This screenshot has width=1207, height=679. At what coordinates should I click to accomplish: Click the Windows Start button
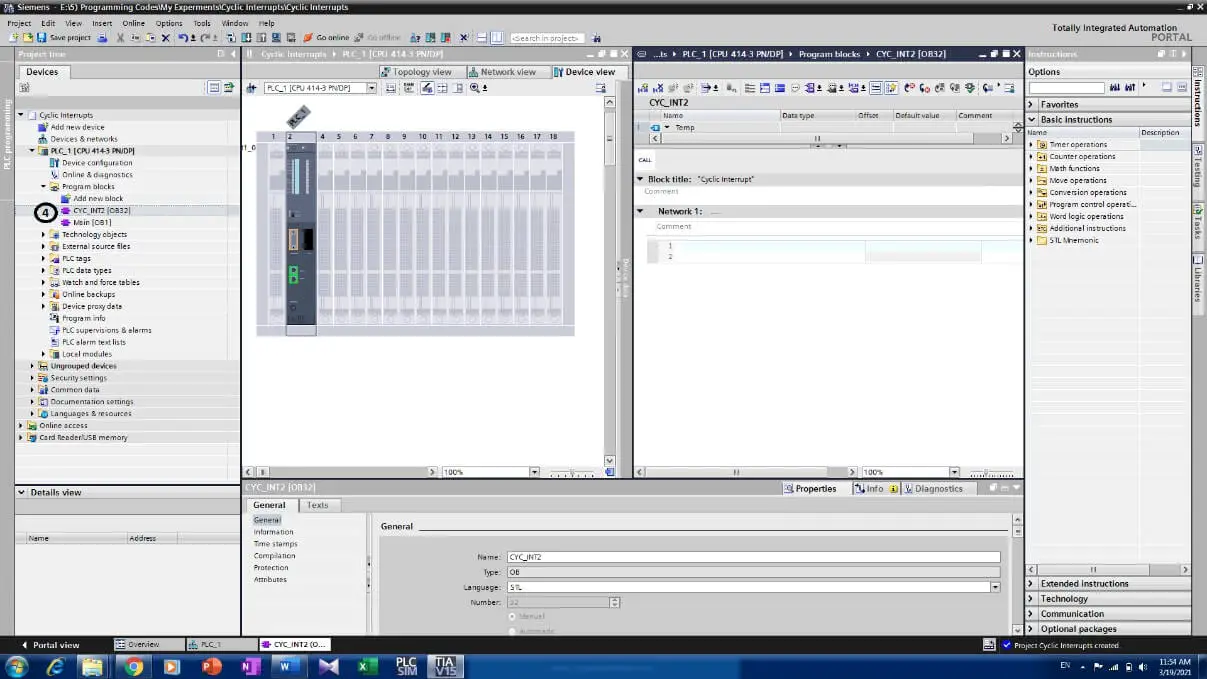[x=17, y=666]
